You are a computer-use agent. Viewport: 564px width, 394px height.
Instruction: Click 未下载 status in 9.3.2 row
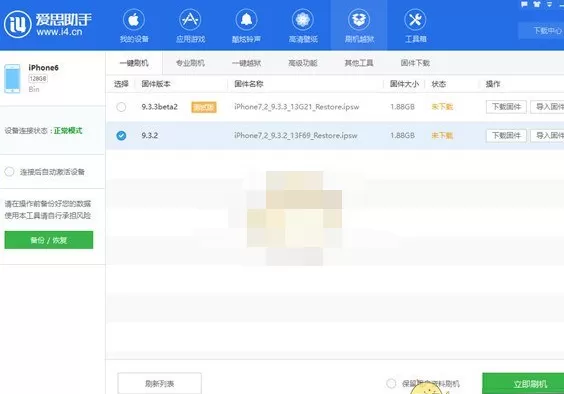[442, 136]
